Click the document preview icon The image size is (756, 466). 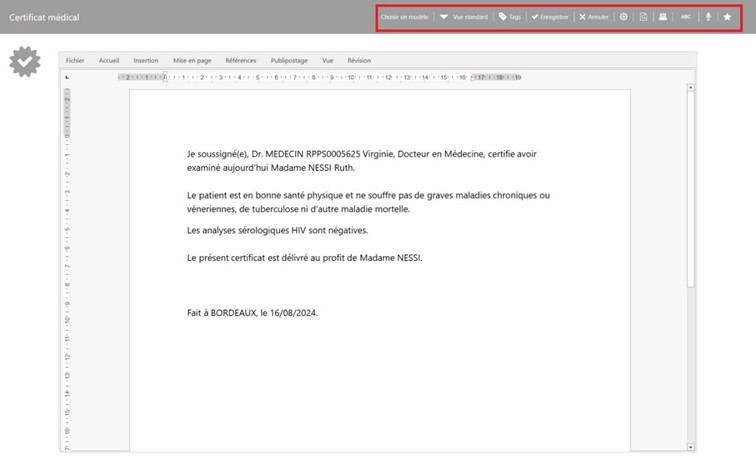click(644, 17)
